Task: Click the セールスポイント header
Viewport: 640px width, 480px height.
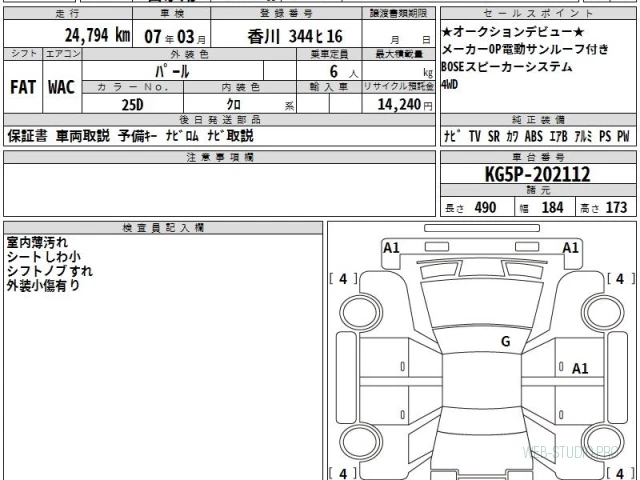Action: tap(538, 13)
